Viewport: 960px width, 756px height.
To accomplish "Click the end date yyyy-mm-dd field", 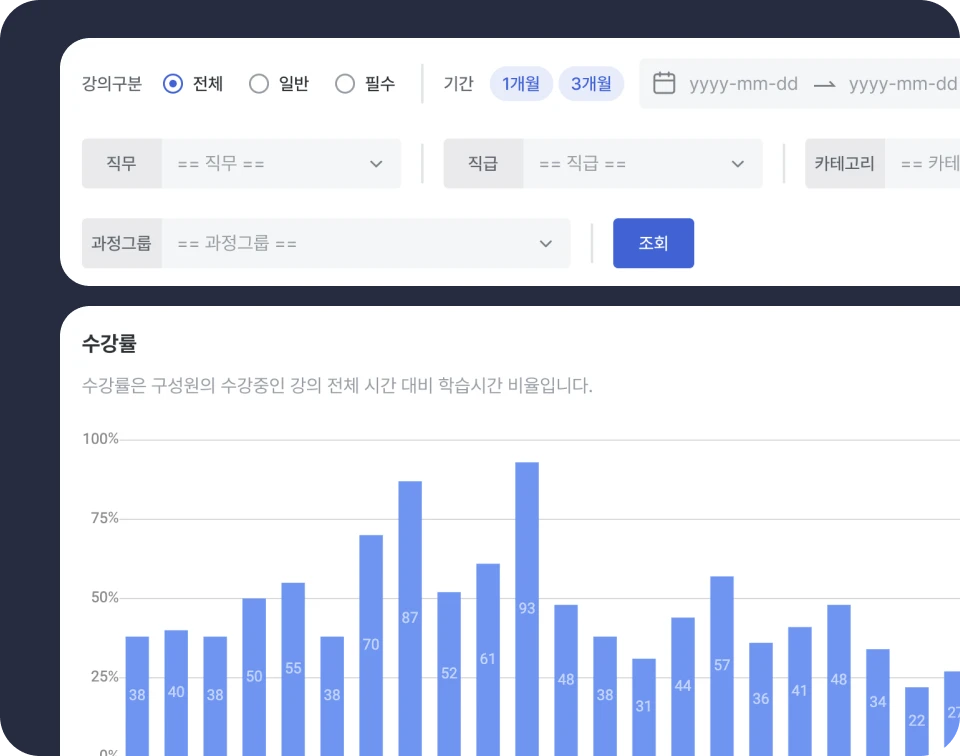I will [x=902, y=84].
